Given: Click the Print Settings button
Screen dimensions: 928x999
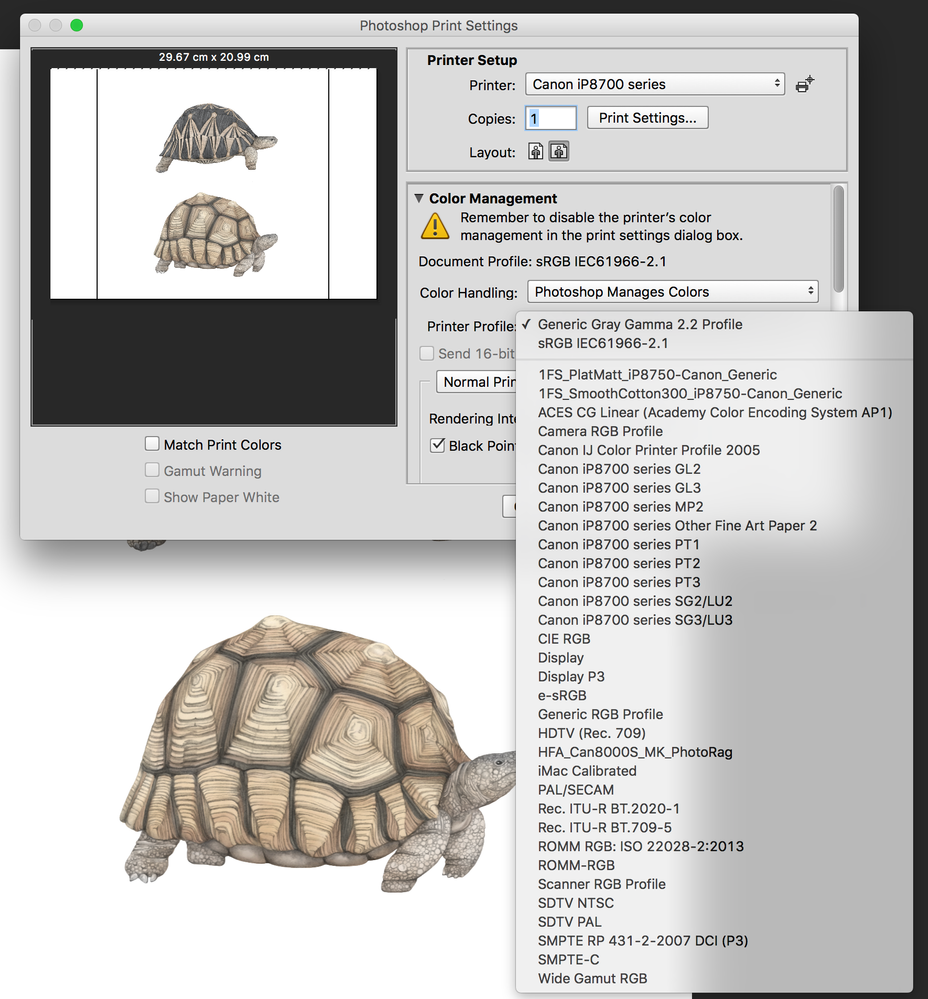Looking at the screenshot, I should pyautogui.click(x=648, y=117).
